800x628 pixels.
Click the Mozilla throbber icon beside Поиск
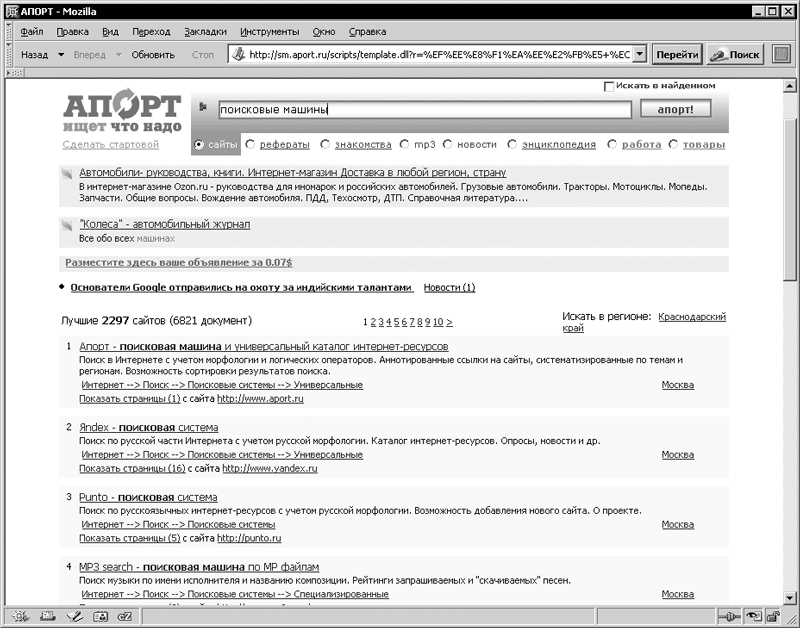pos(781,54)
